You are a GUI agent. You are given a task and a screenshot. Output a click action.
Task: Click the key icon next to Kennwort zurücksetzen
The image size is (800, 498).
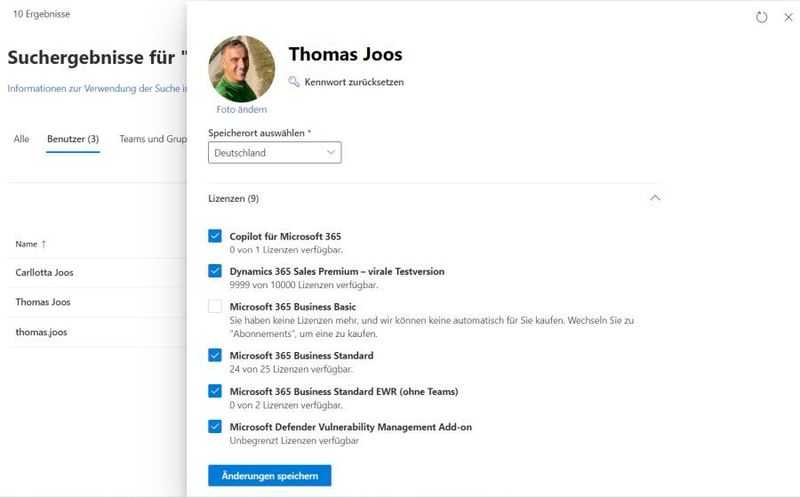[294, 82]
